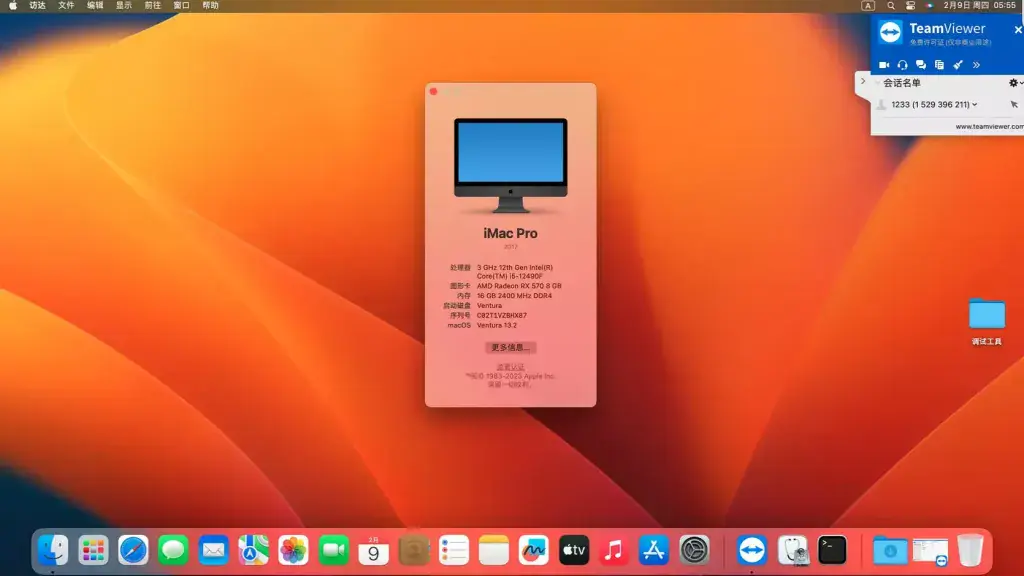Expand more TeamViewer tools double-chevron
The height and width of the screenshot is (576, 1024).
coord(976,65)
